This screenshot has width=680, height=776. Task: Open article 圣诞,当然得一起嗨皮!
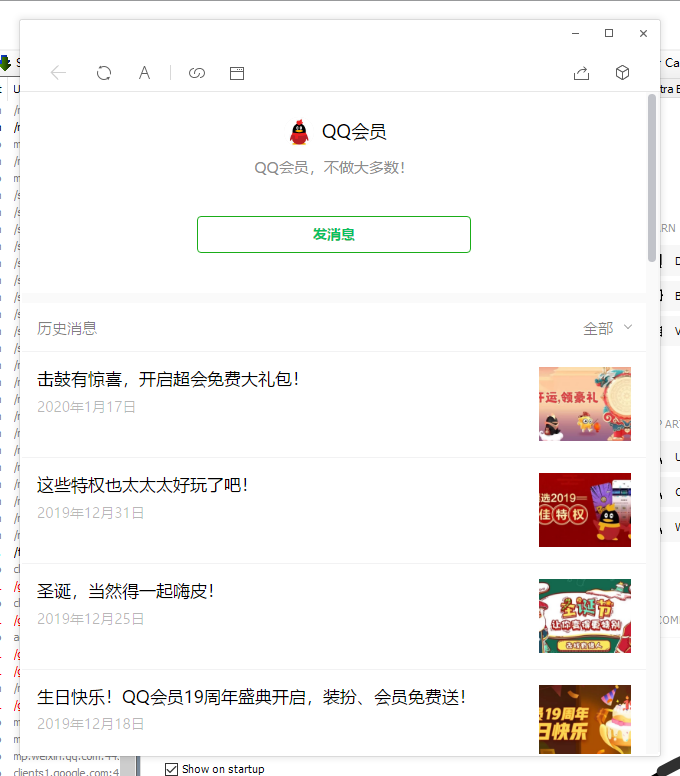(126, 591)
